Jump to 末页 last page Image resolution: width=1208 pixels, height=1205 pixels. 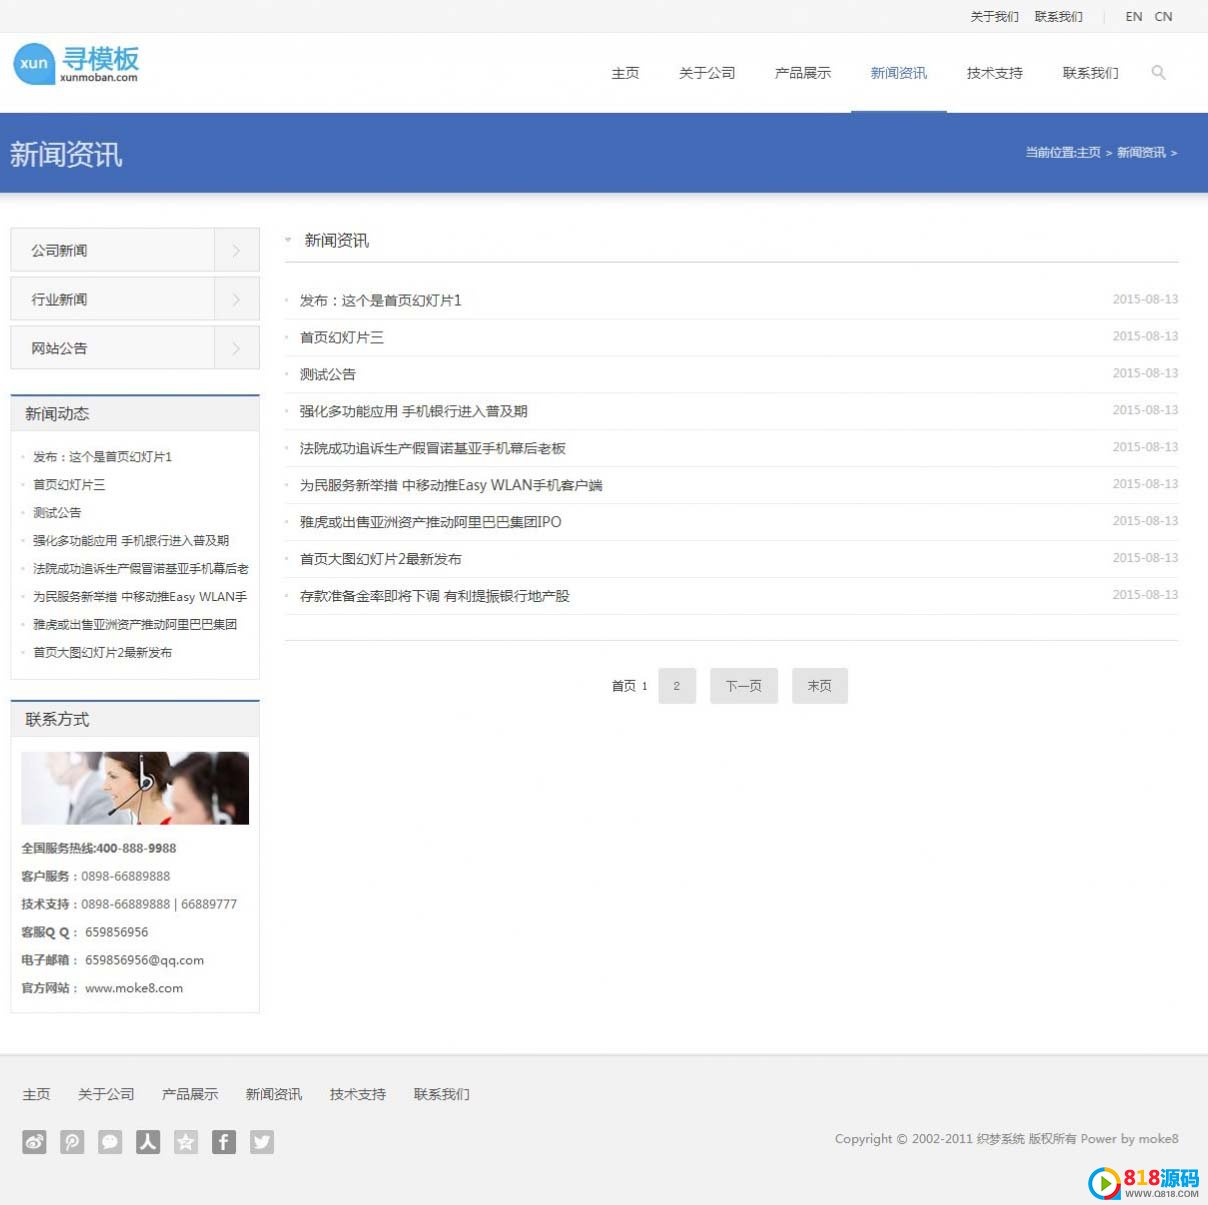tap(820, 686)
